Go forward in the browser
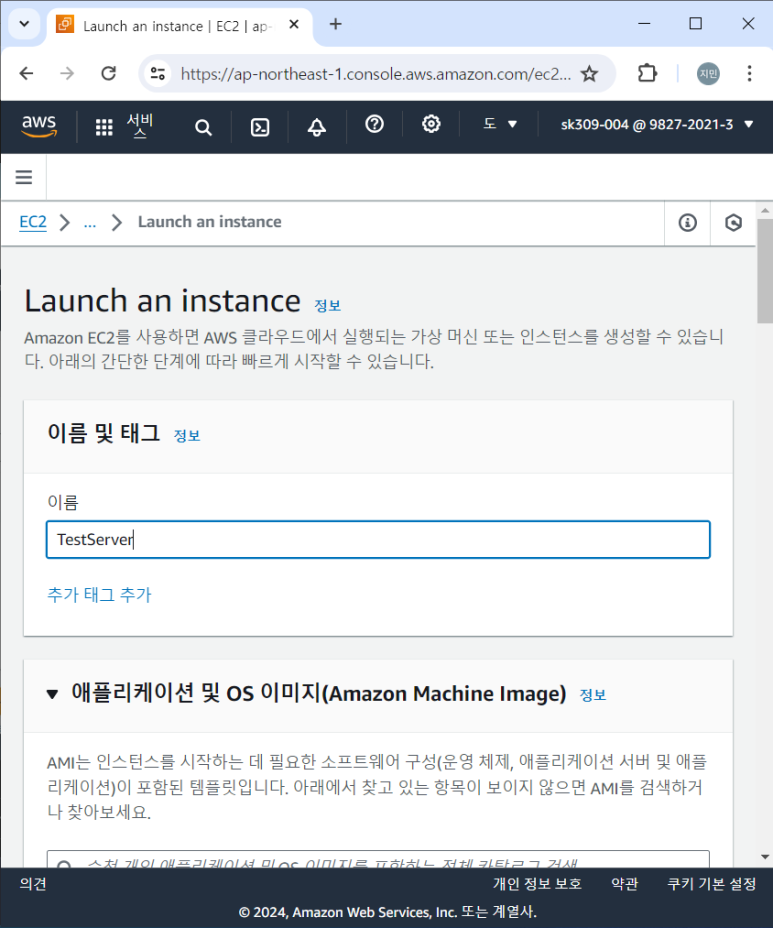Viewport: 773px width, 928px height. point(67,73)
